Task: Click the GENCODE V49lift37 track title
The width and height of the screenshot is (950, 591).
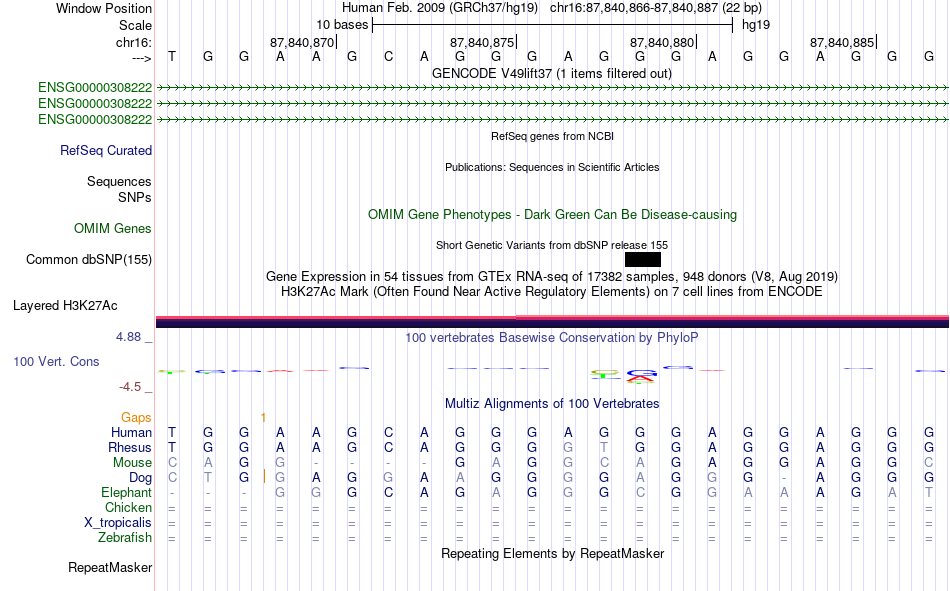Action: coord(551,73)
